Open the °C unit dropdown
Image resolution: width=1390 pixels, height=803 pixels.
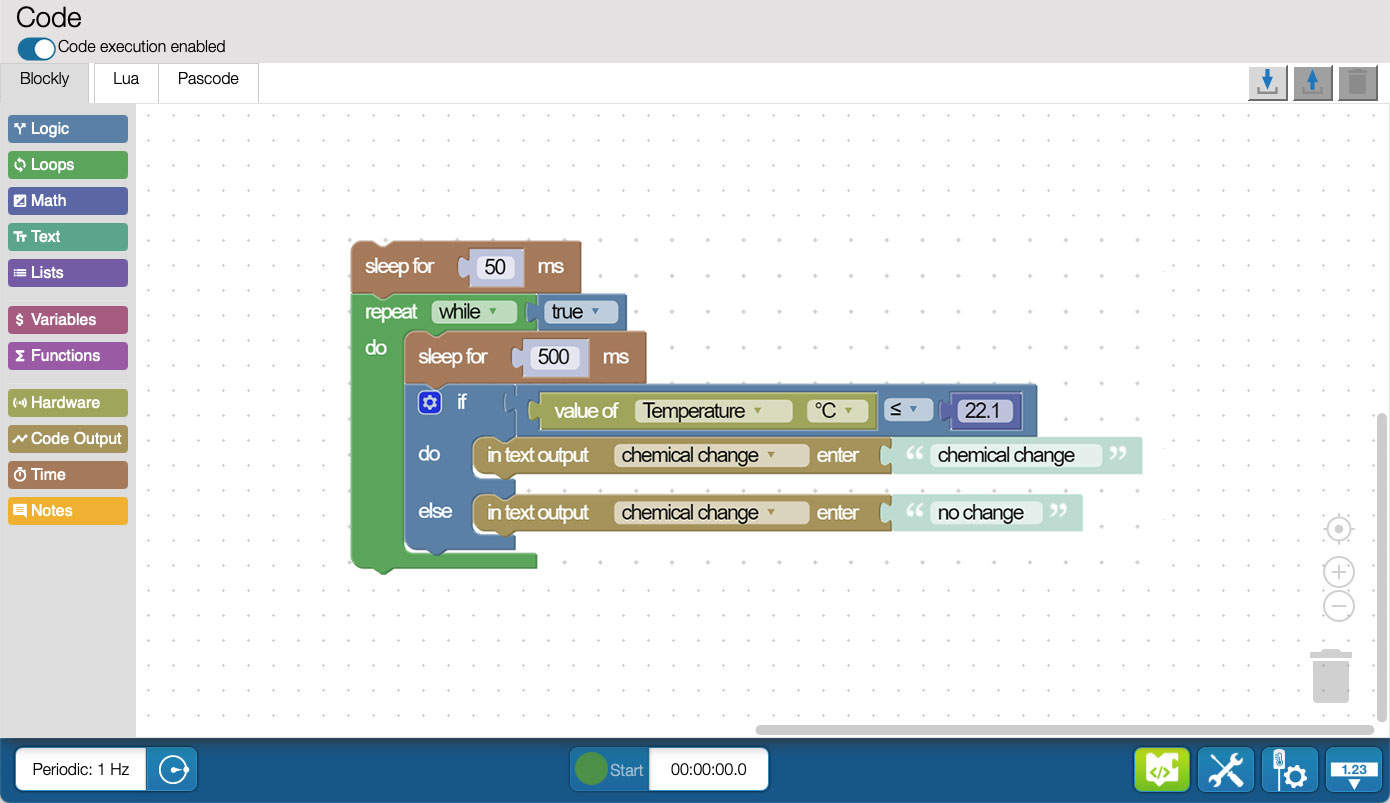click(837, 411)
